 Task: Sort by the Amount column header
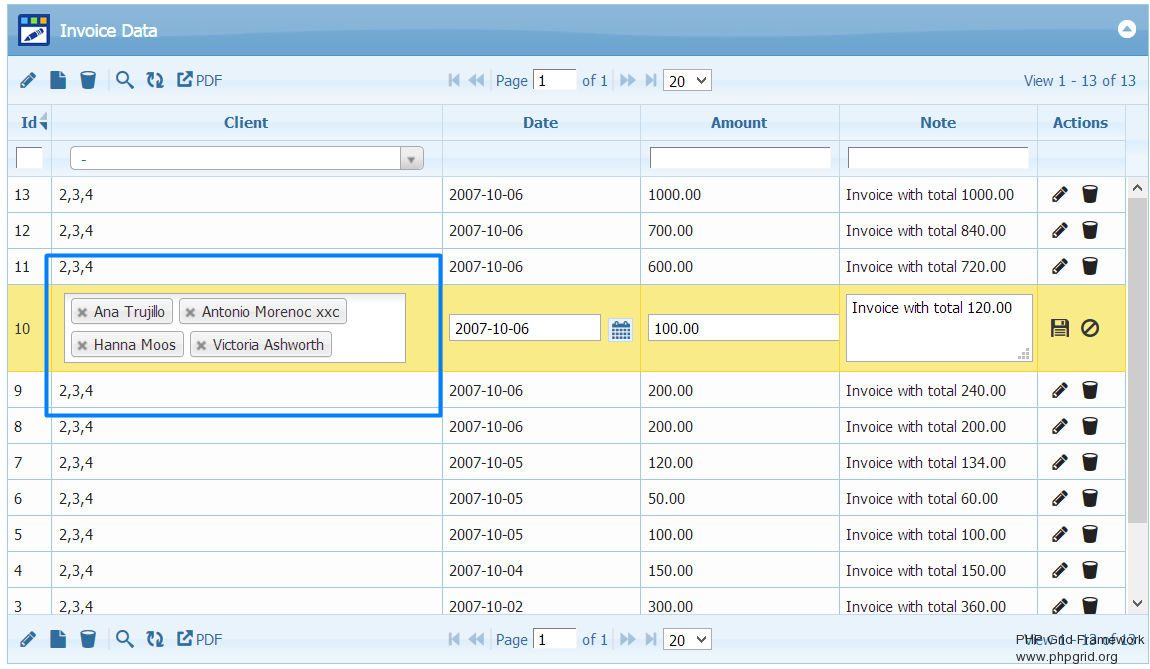coord(739,123)
